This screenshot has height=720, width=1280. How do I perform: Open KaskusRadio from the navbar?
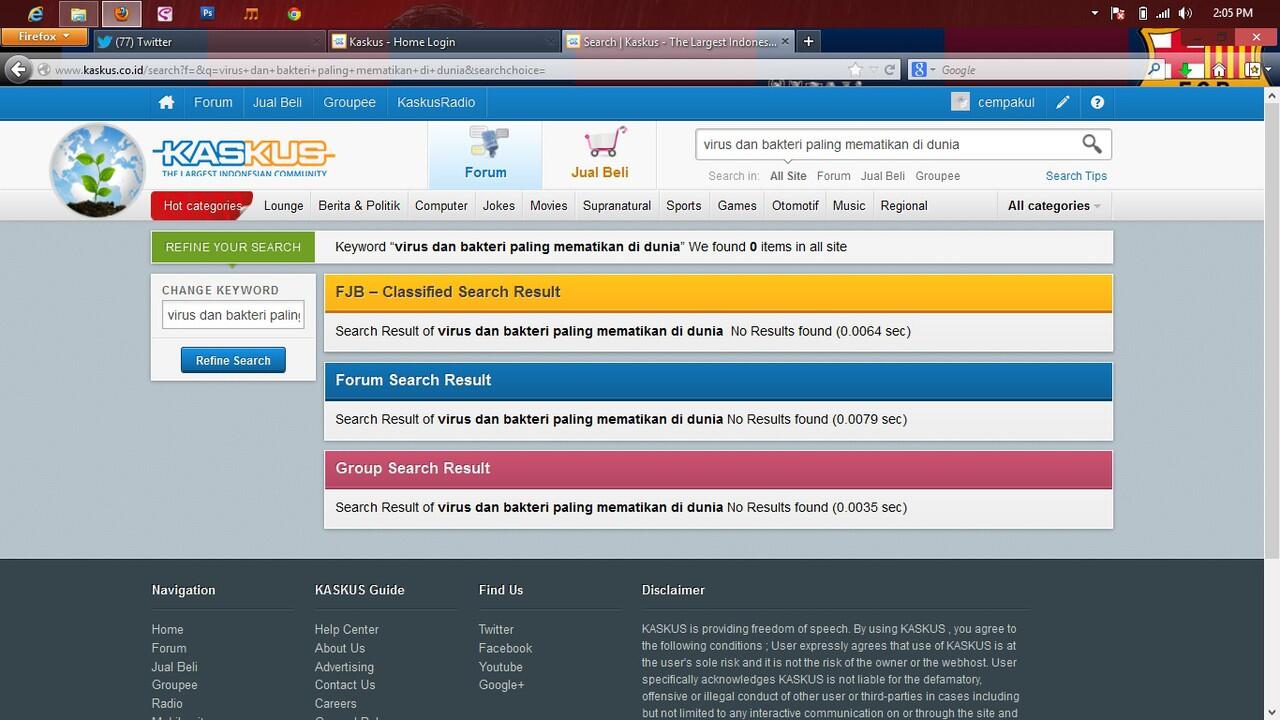click(436, 102)
